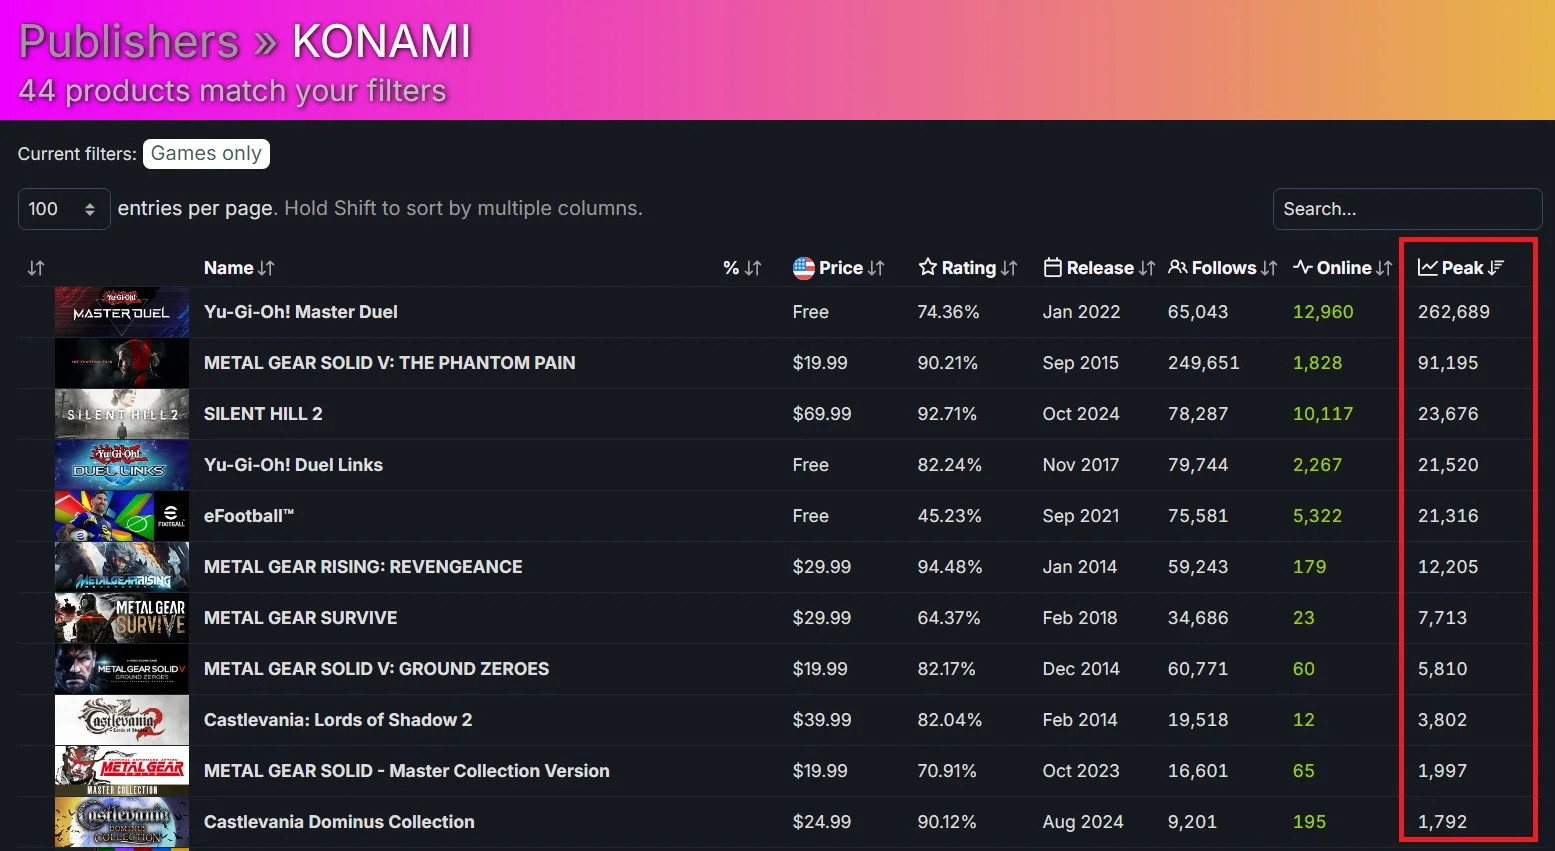Screen dimensions: 1555x851
Task: Sort table by Rating column
Action: click(968, 268)
